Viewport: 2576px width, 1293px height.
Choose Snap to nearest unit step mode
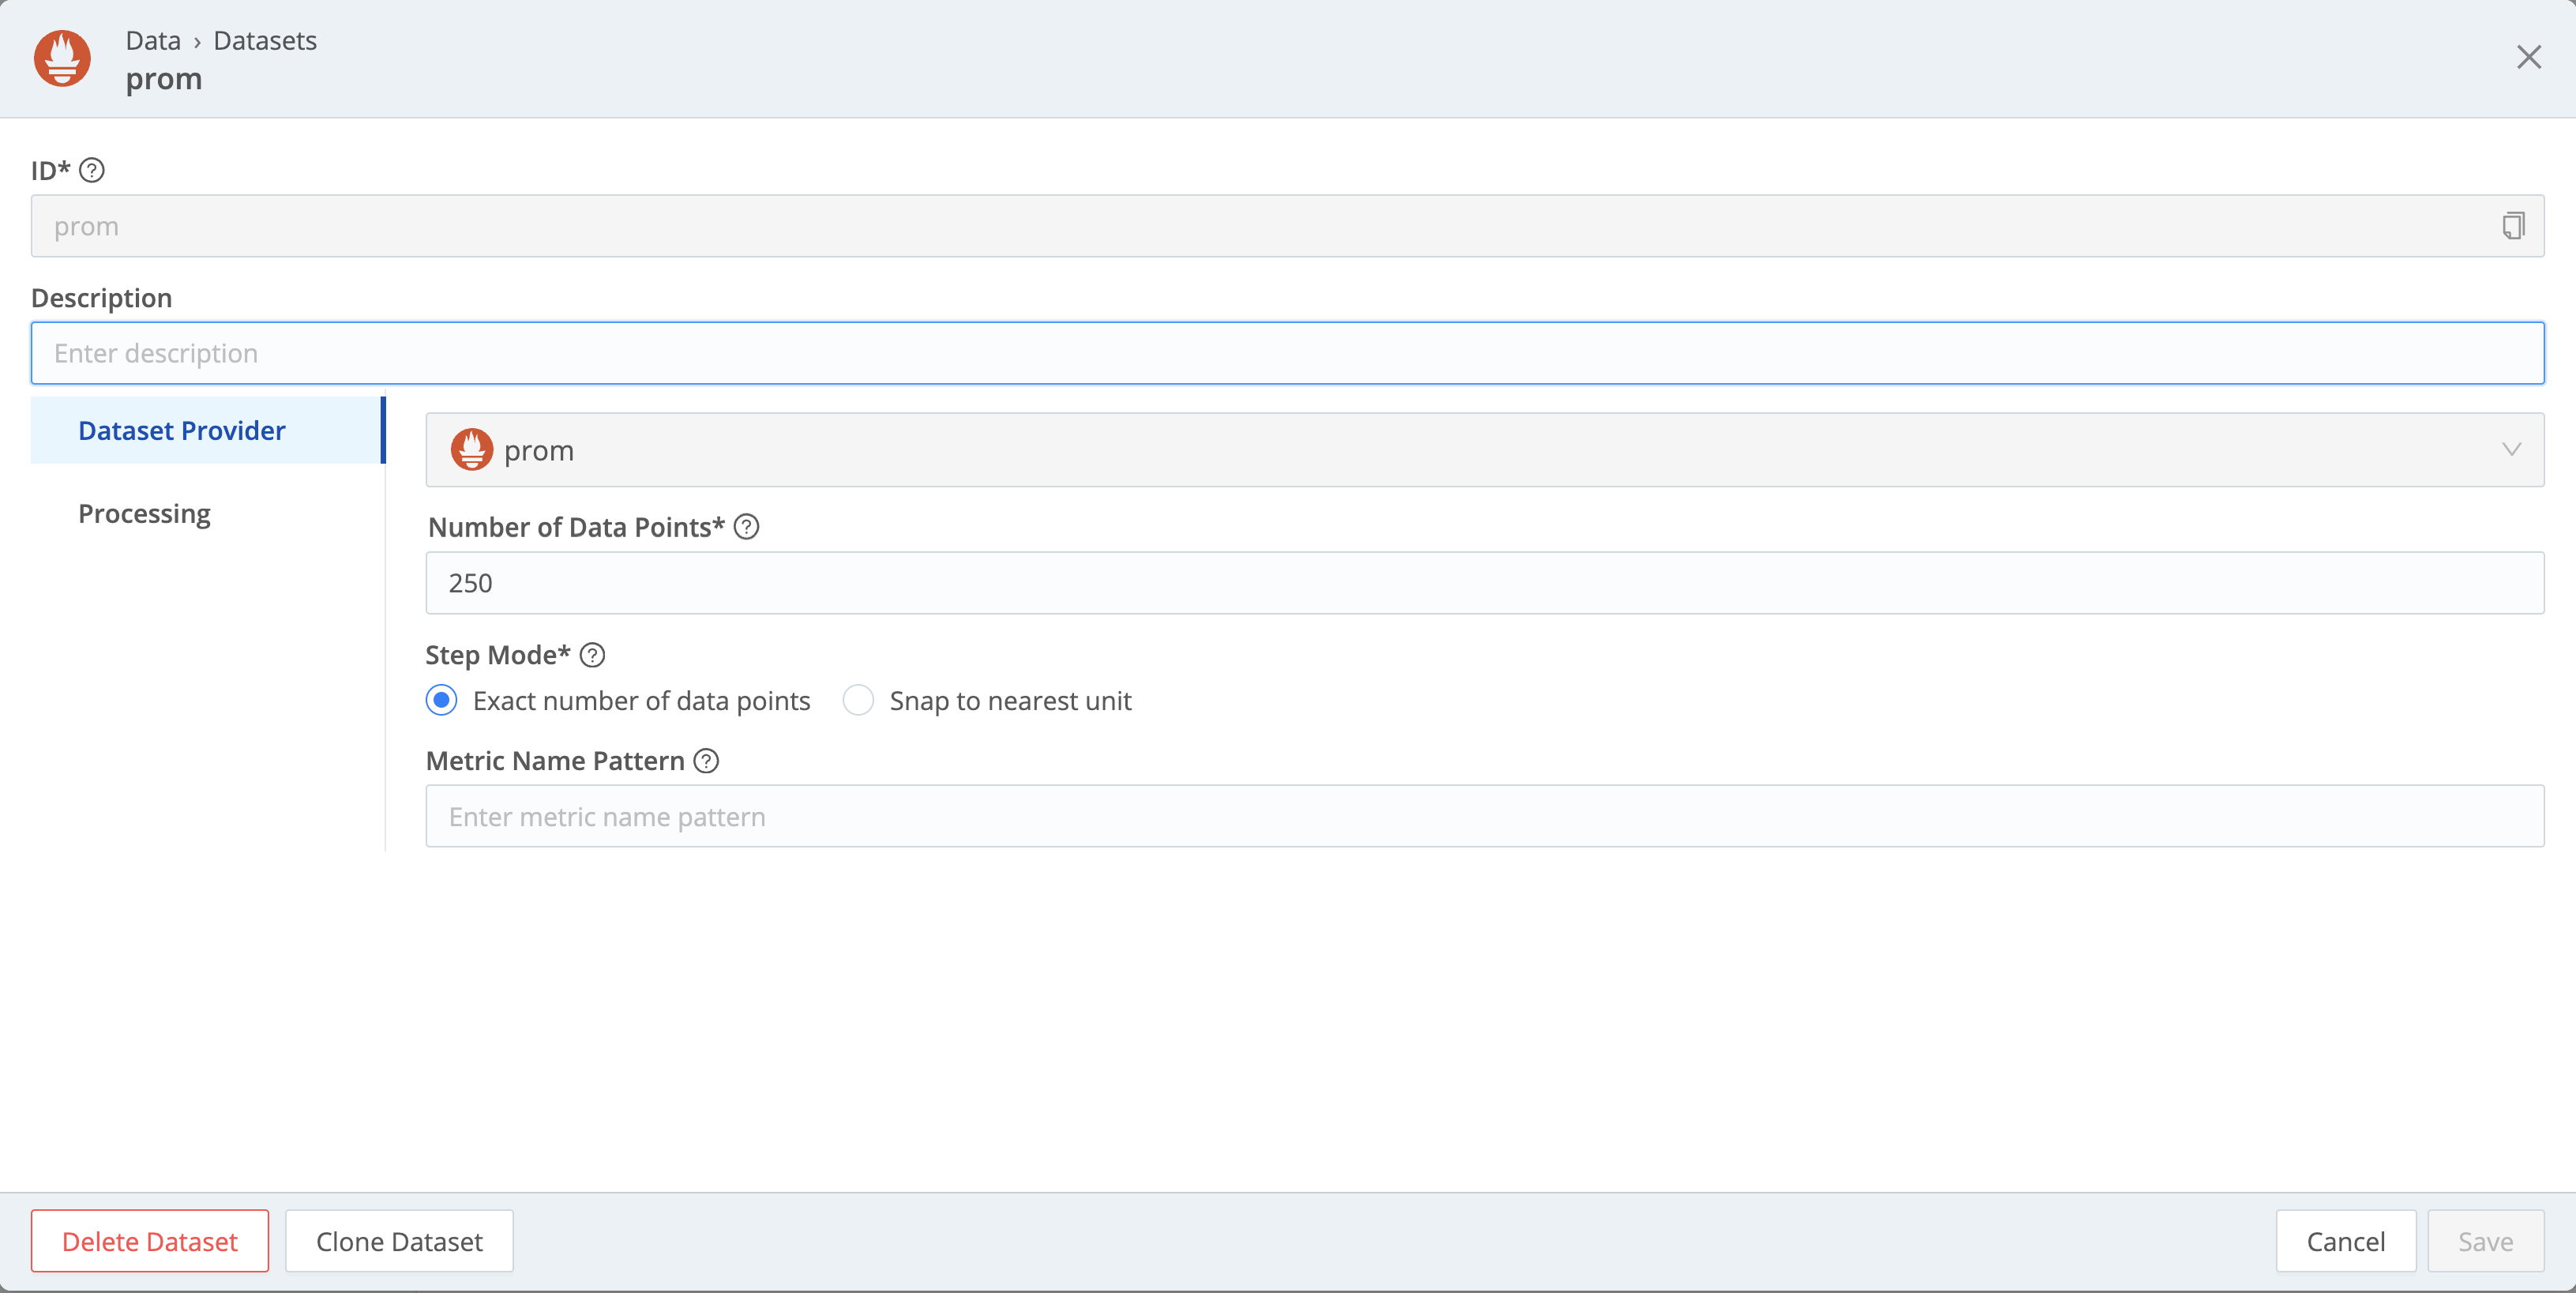pos(858,700)
